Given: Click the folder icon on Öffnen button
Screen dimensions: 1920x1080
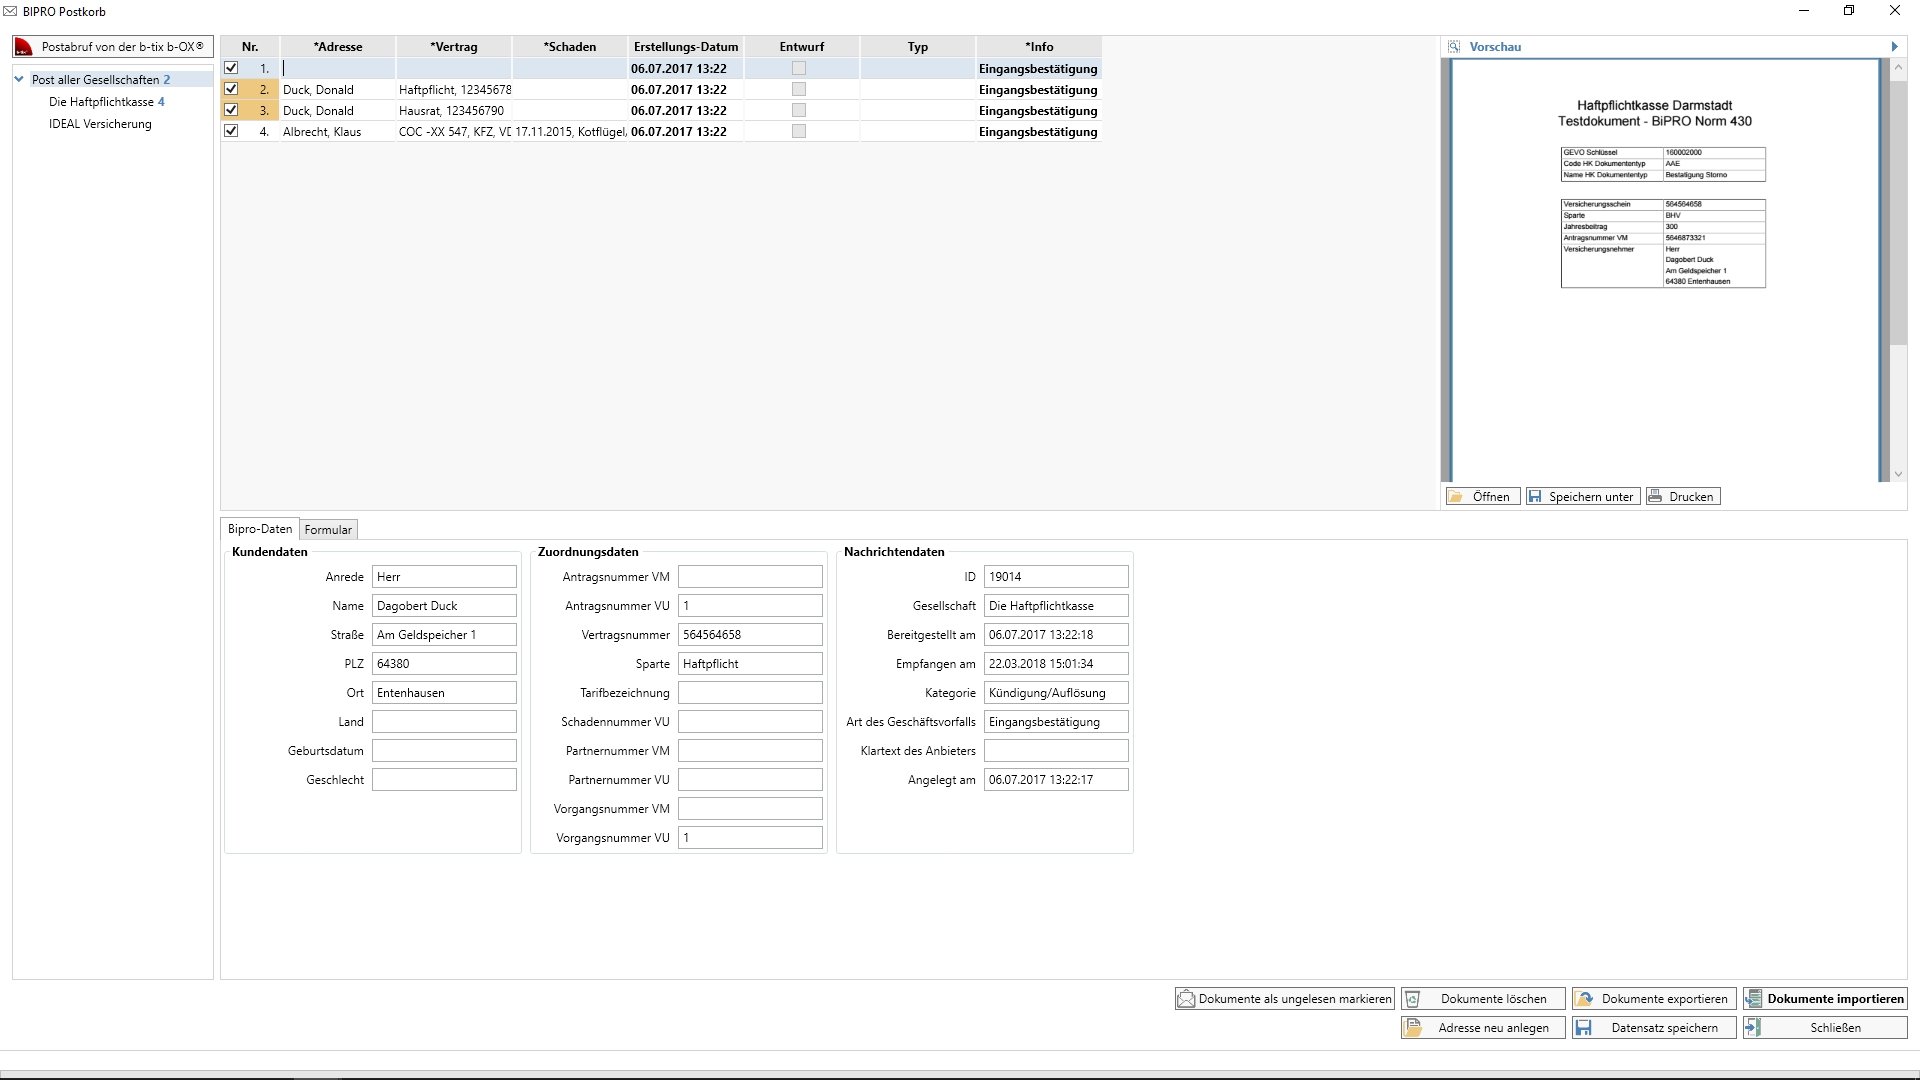Looking at the screenshot, I should pyautogui.click(x=1457, y=496).
